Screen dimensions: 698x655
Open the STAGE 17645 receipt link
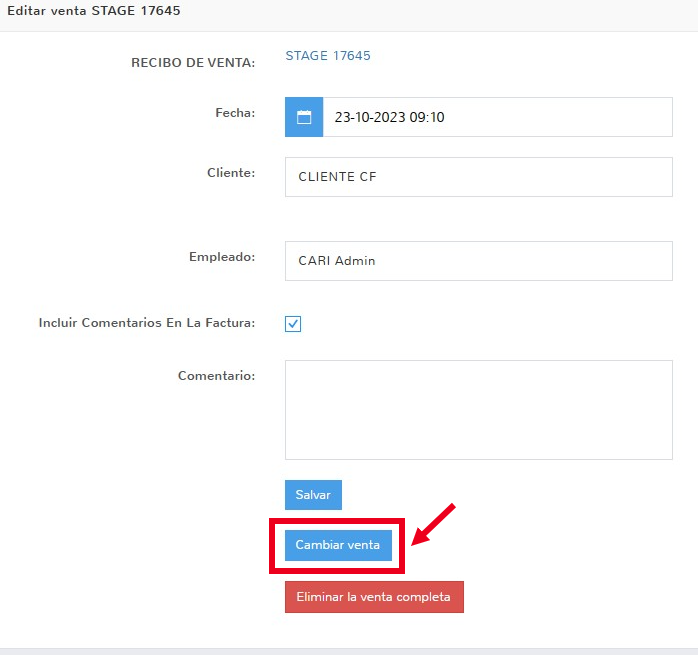[x=328, y=56]
